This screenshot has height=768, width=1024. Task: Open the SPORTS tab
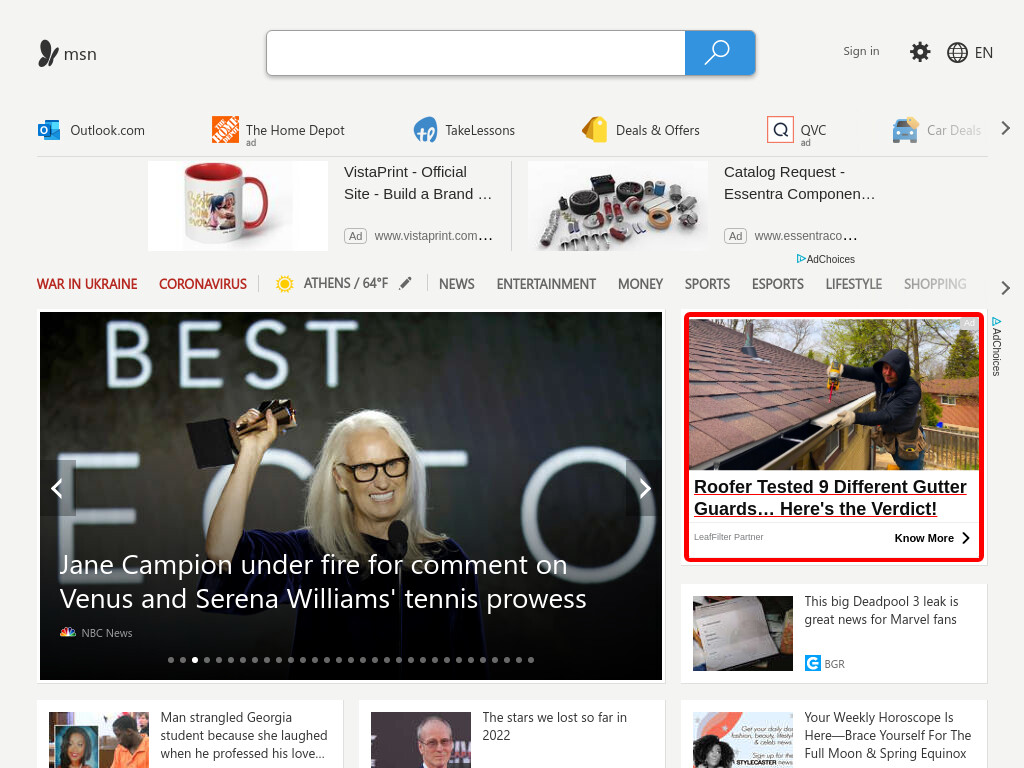pyautogui.click(x=707, y=284)
